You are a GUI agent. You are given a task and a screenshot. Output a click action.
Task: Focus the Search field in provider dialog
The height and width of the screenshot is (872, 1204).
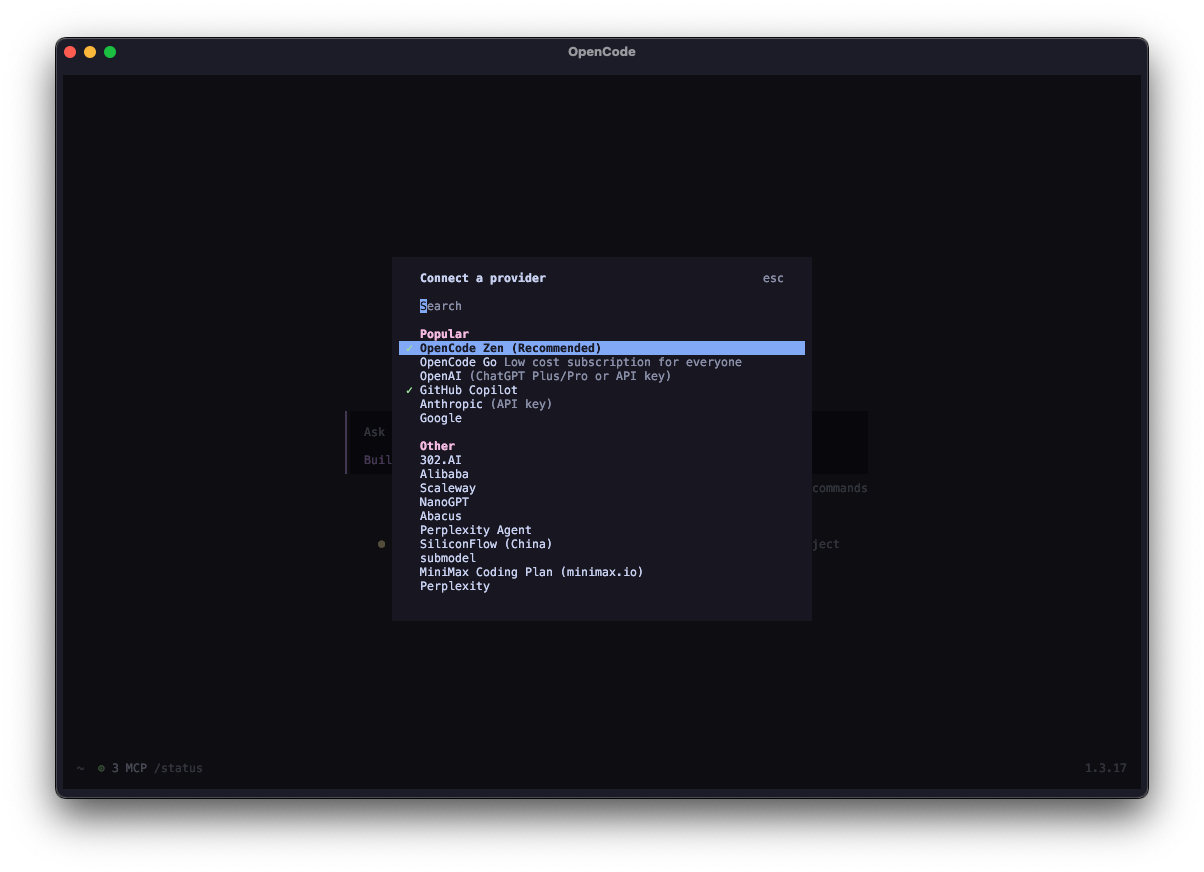pos(602,306)
